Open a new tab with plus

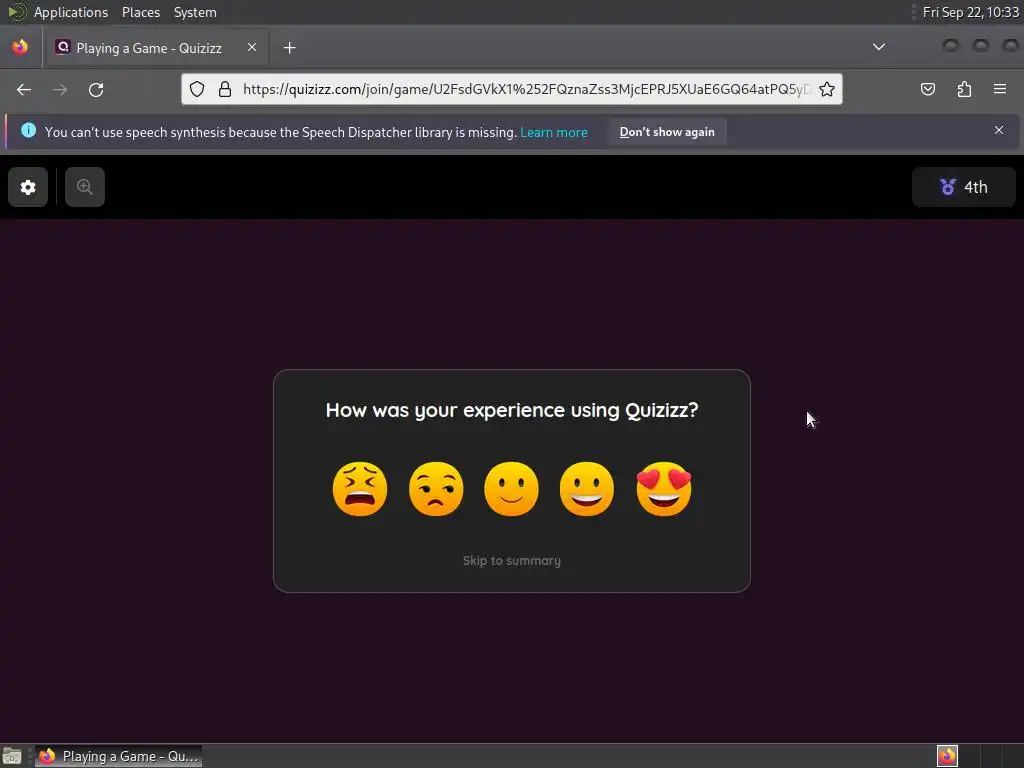pyautogui.click(x=289, y=48)
